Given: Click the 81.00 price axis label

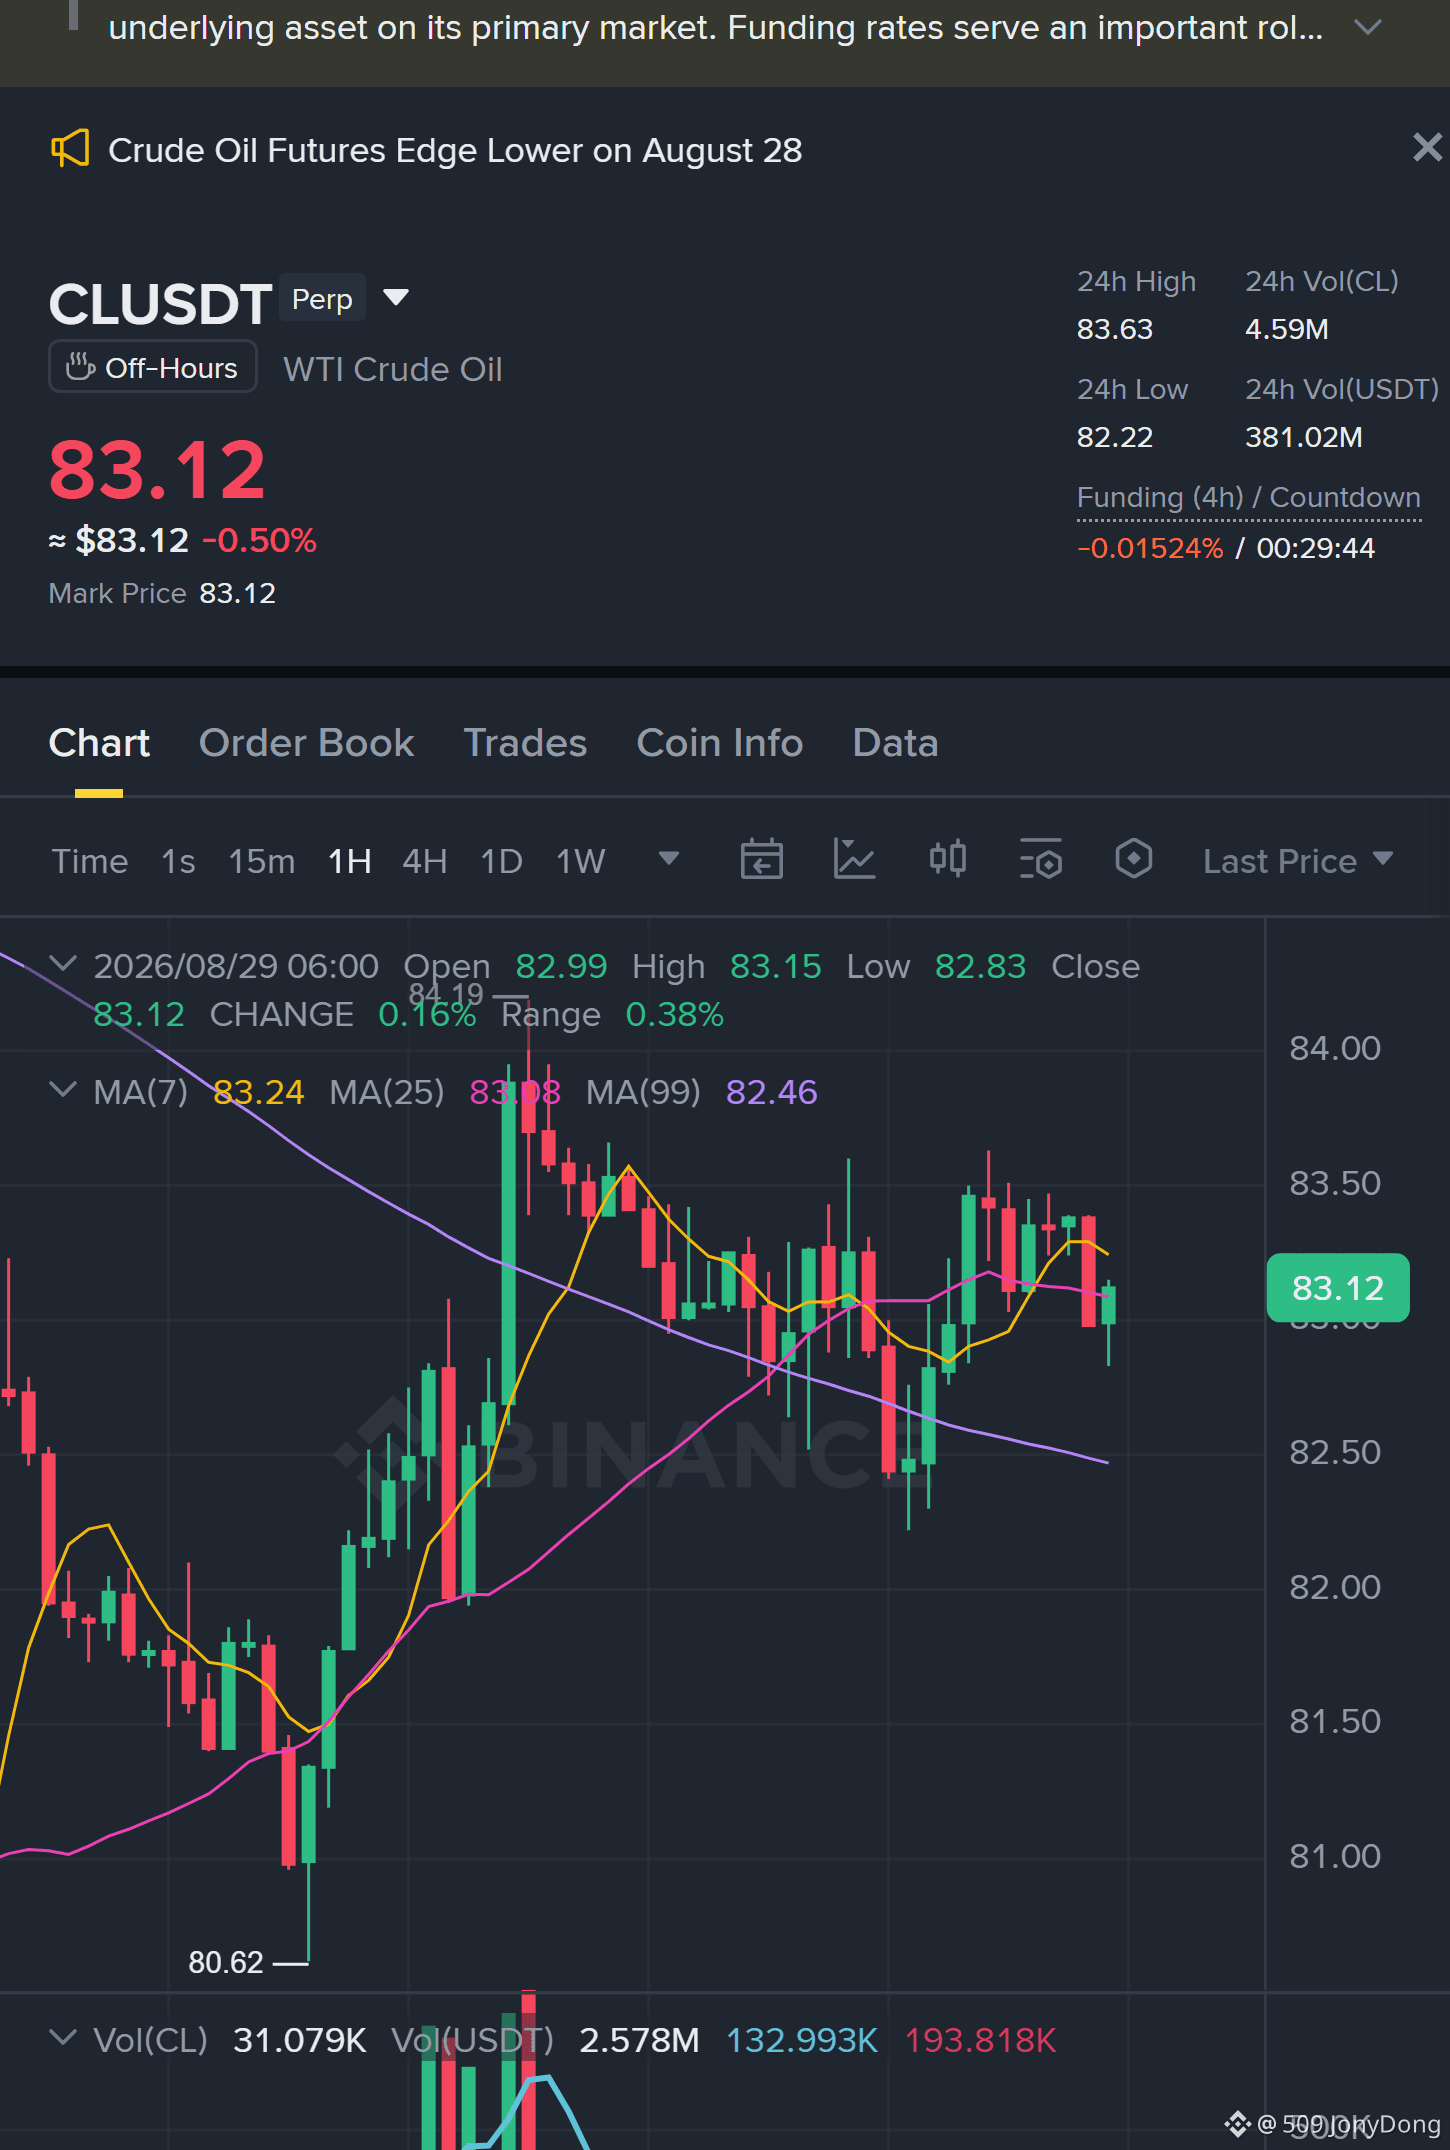Looking at the screenshot, I should point(1335,1856).
